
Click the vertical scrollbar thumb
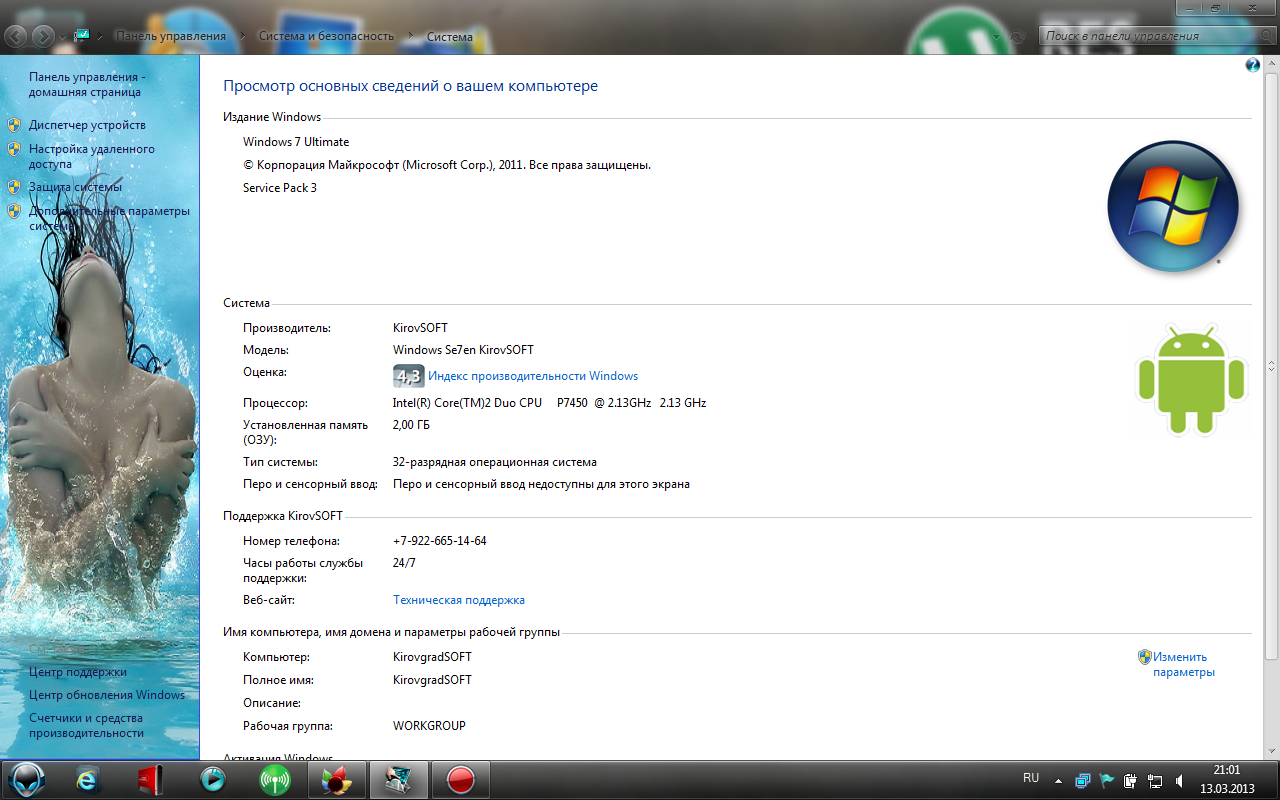pyautogui.click(x=1272, y=367)
